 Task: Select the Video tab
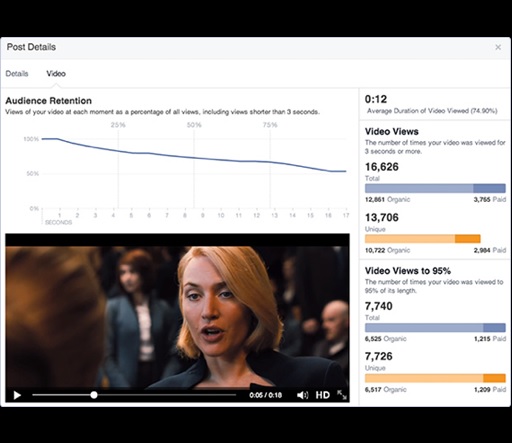click(56, 74)
